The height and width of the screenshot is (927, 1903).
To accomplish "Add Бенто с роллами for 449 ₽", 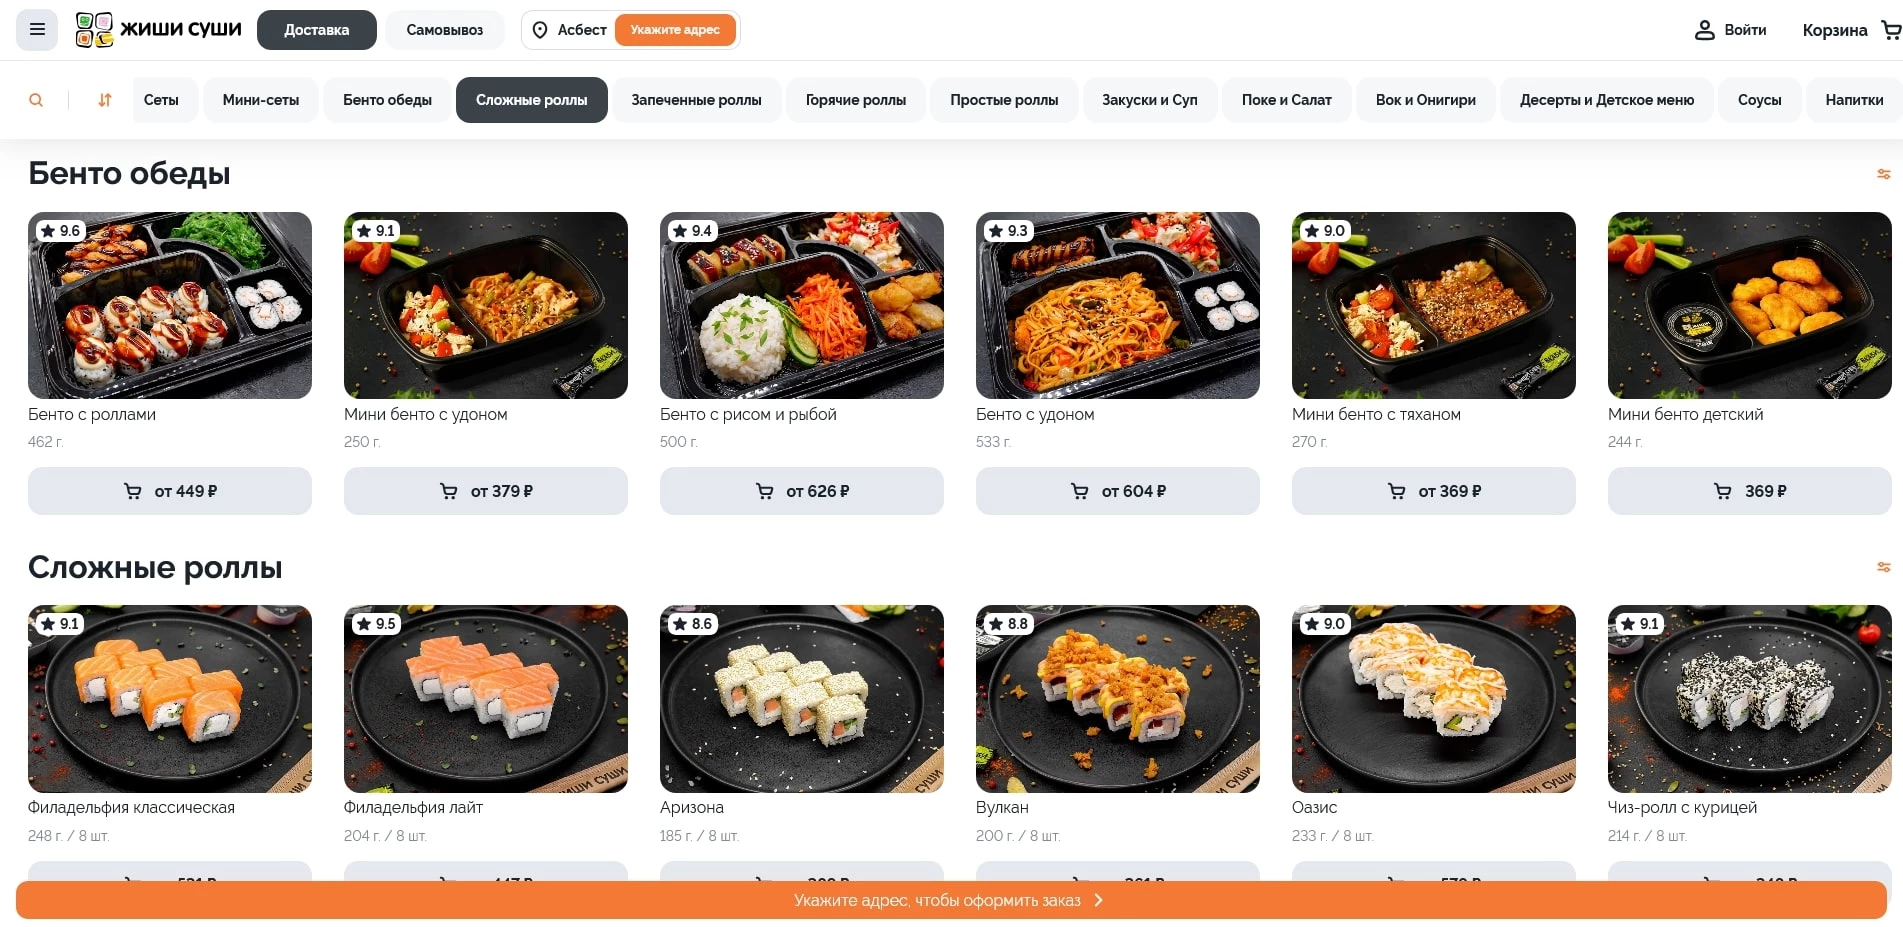I will pyautogui.click(x=170, y=491).
